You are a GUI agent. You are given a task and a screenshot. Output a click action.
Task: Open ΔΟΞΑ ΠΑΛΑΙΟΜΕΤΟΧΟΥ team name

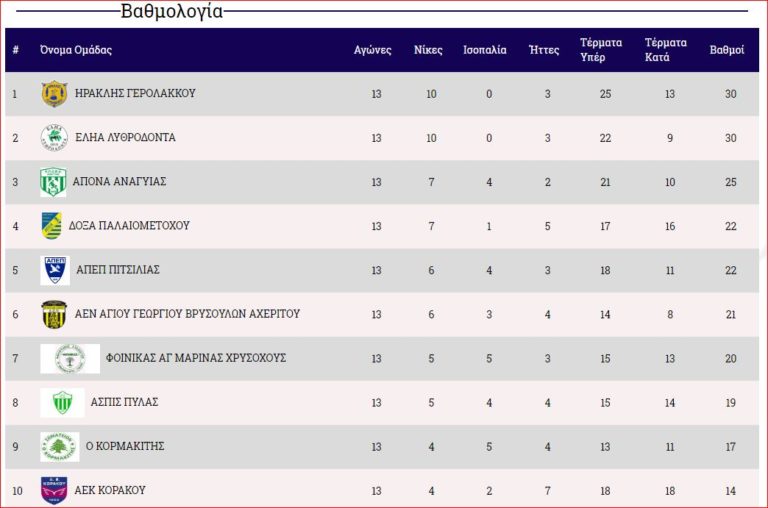point(129,225)
